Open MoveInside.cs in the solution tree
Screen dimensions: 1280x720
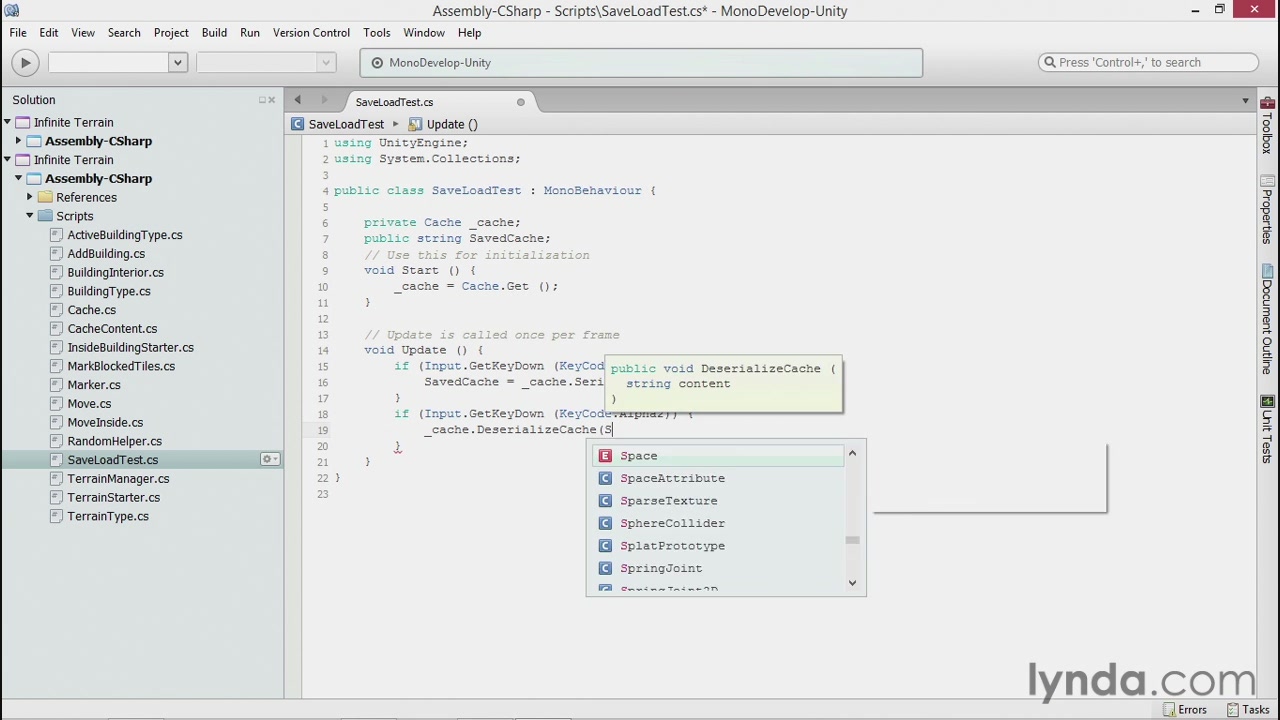[x=105, y=422]
